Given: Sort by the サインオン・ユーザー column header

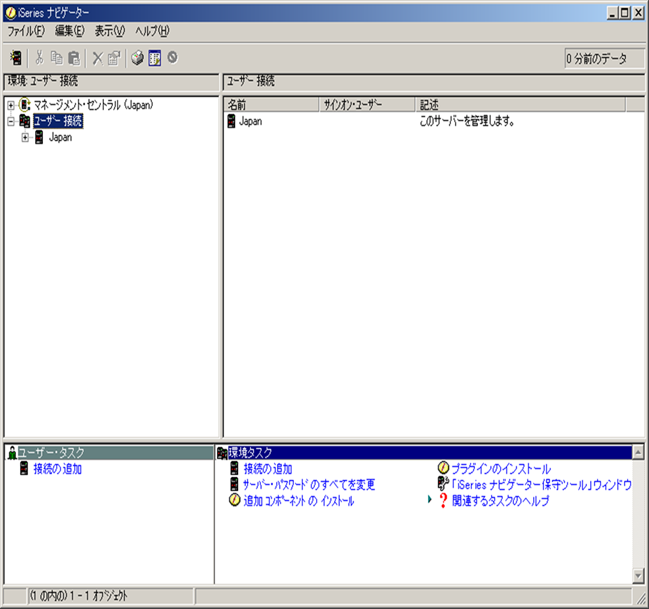Looking at the screenshot, I should [x=367, y=105].
